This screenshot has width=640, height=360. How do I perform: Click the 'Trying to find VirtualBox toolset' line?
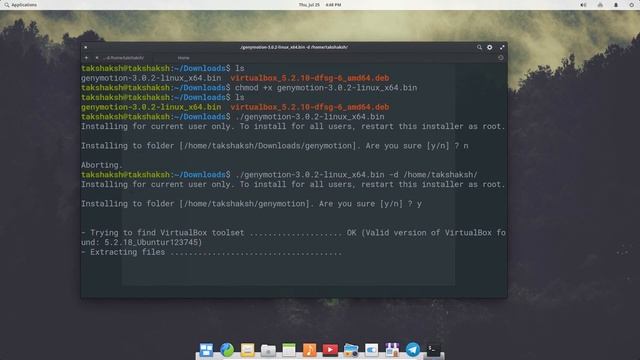(x=293, y=233)
